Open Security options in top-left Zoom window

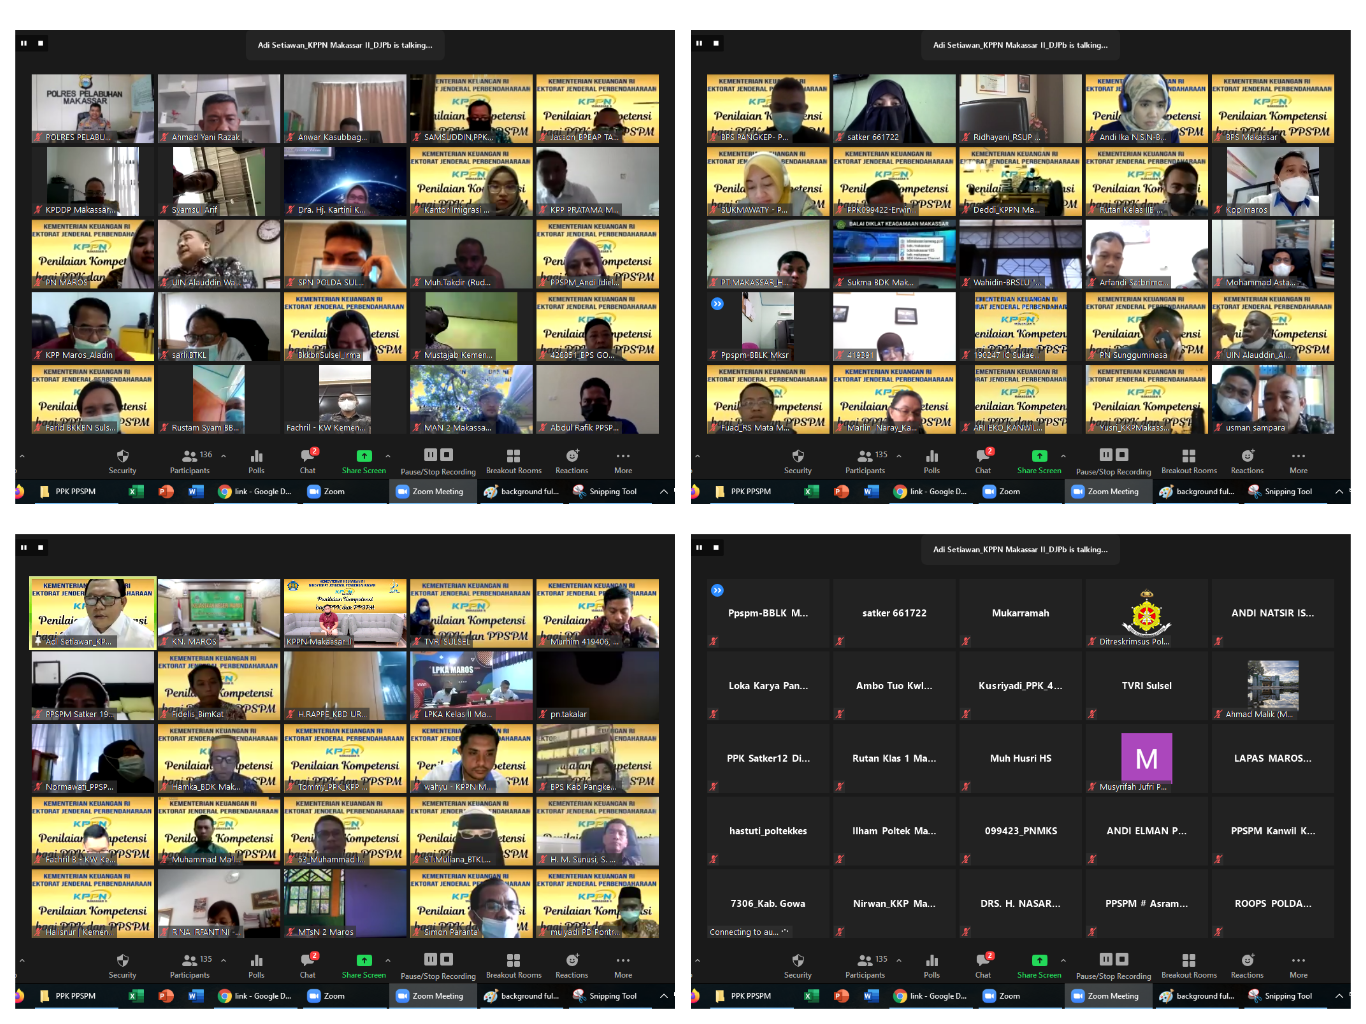pyautogui.click(x=122, y=461)
